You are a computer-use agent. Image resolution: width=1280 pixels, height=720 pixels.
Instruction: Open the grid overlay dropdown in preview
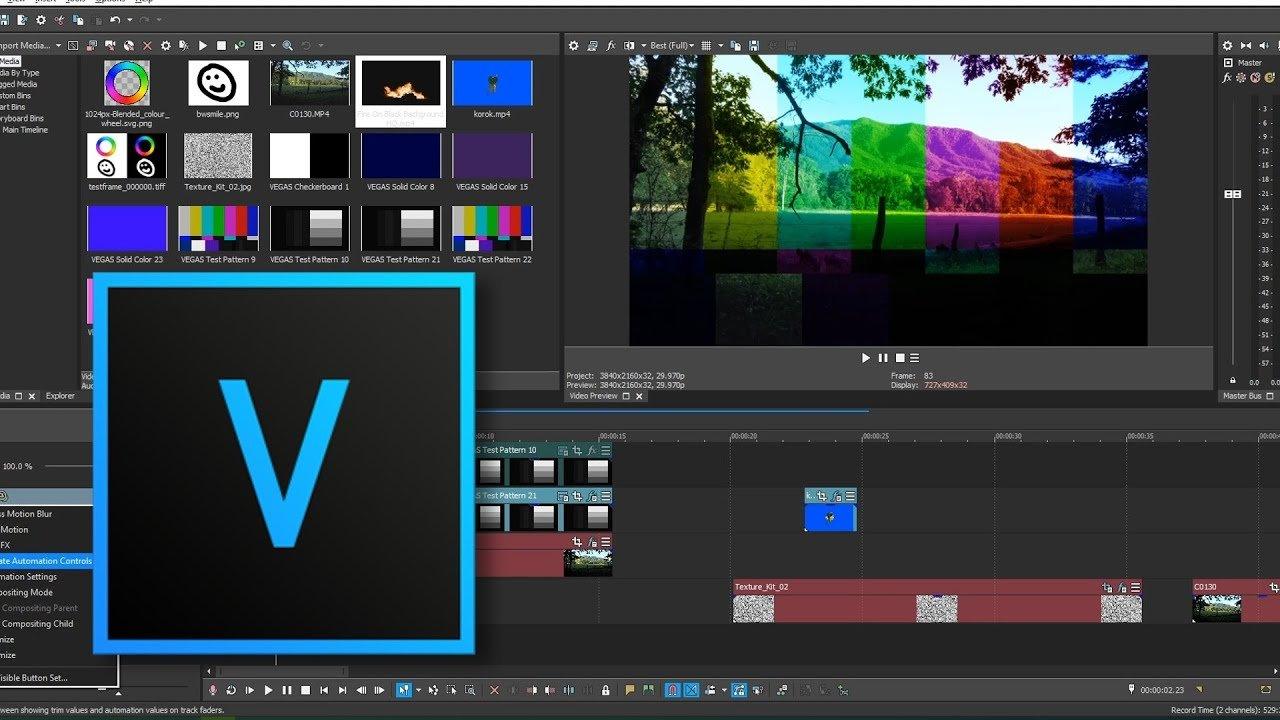[x=718, y=45]
